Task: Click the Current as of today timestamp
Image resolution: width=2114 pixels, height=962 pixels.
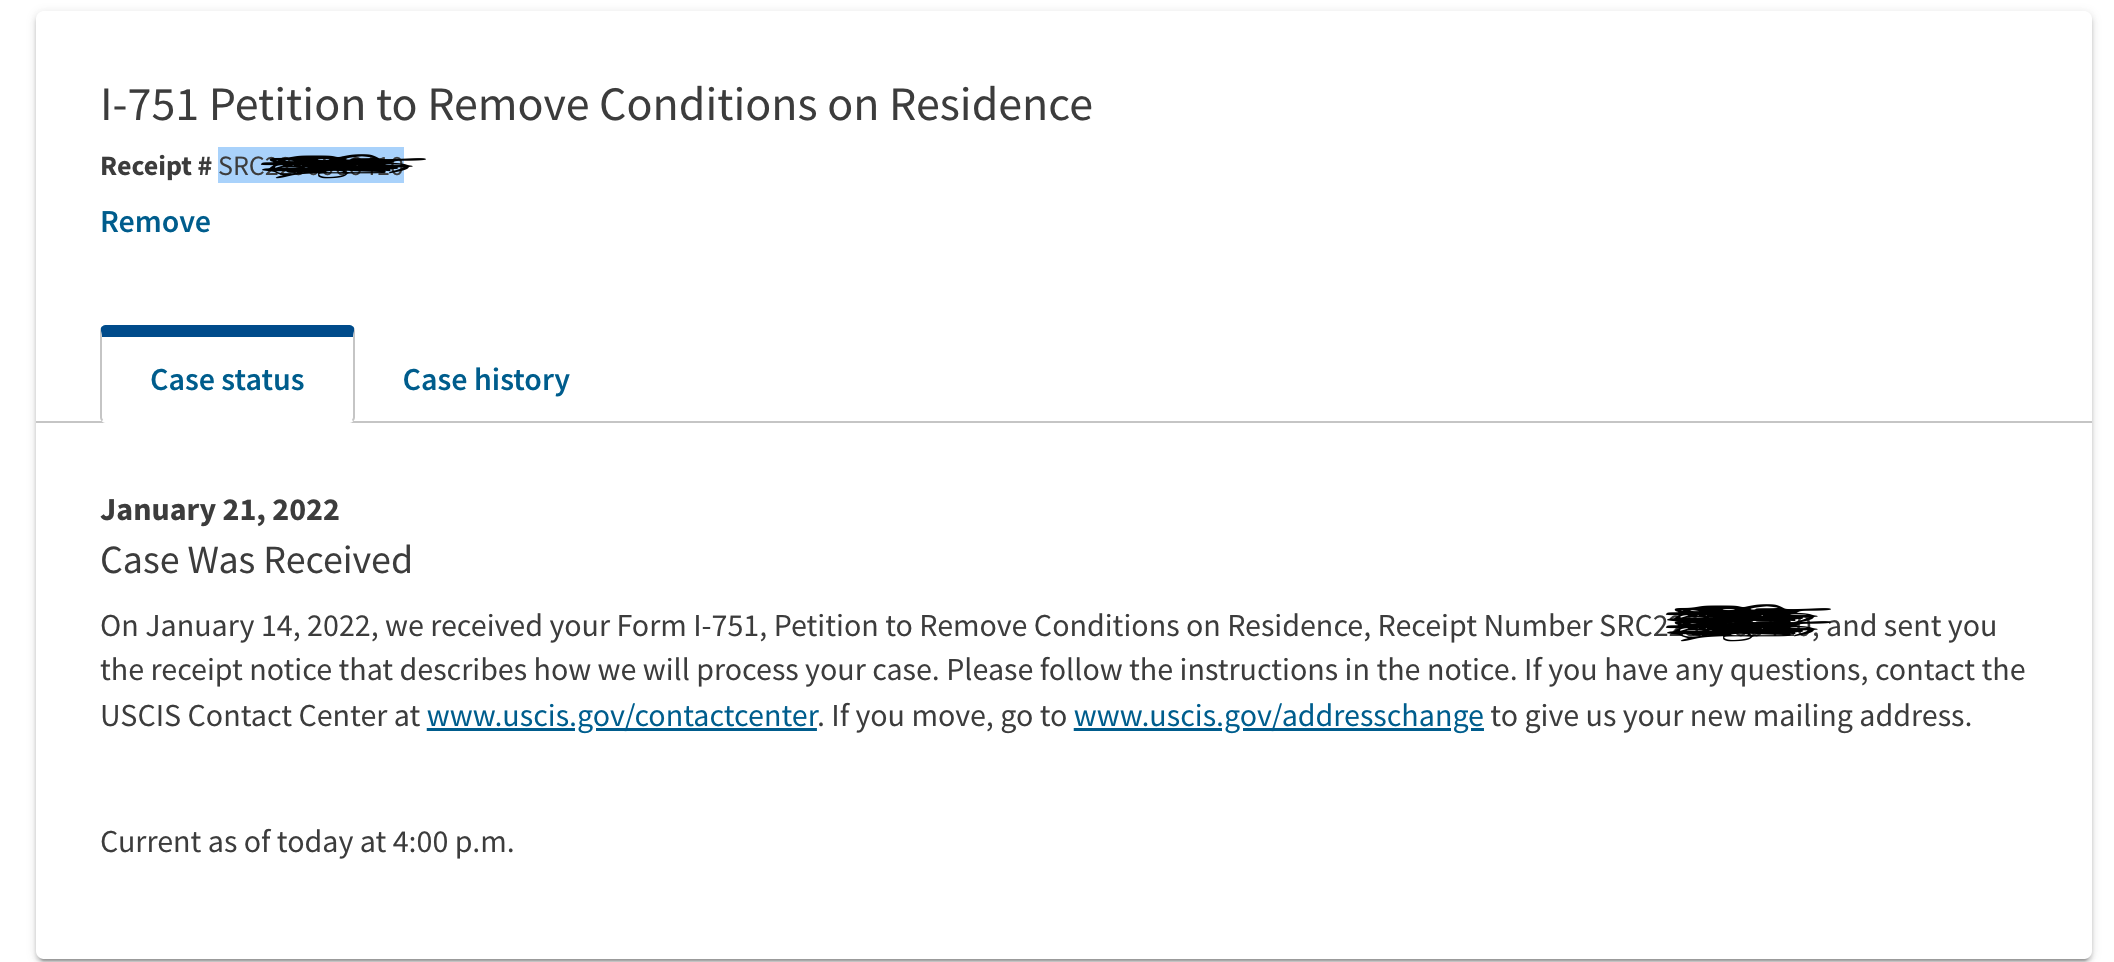Action: (307, 842)
